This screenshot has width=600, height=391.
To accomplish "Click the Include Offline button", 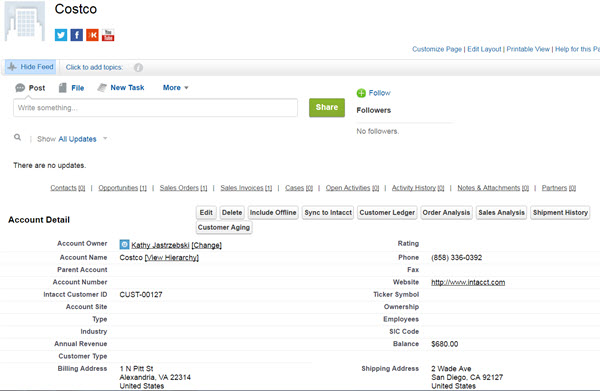I will pyautogui.click(x=273, y=213).
